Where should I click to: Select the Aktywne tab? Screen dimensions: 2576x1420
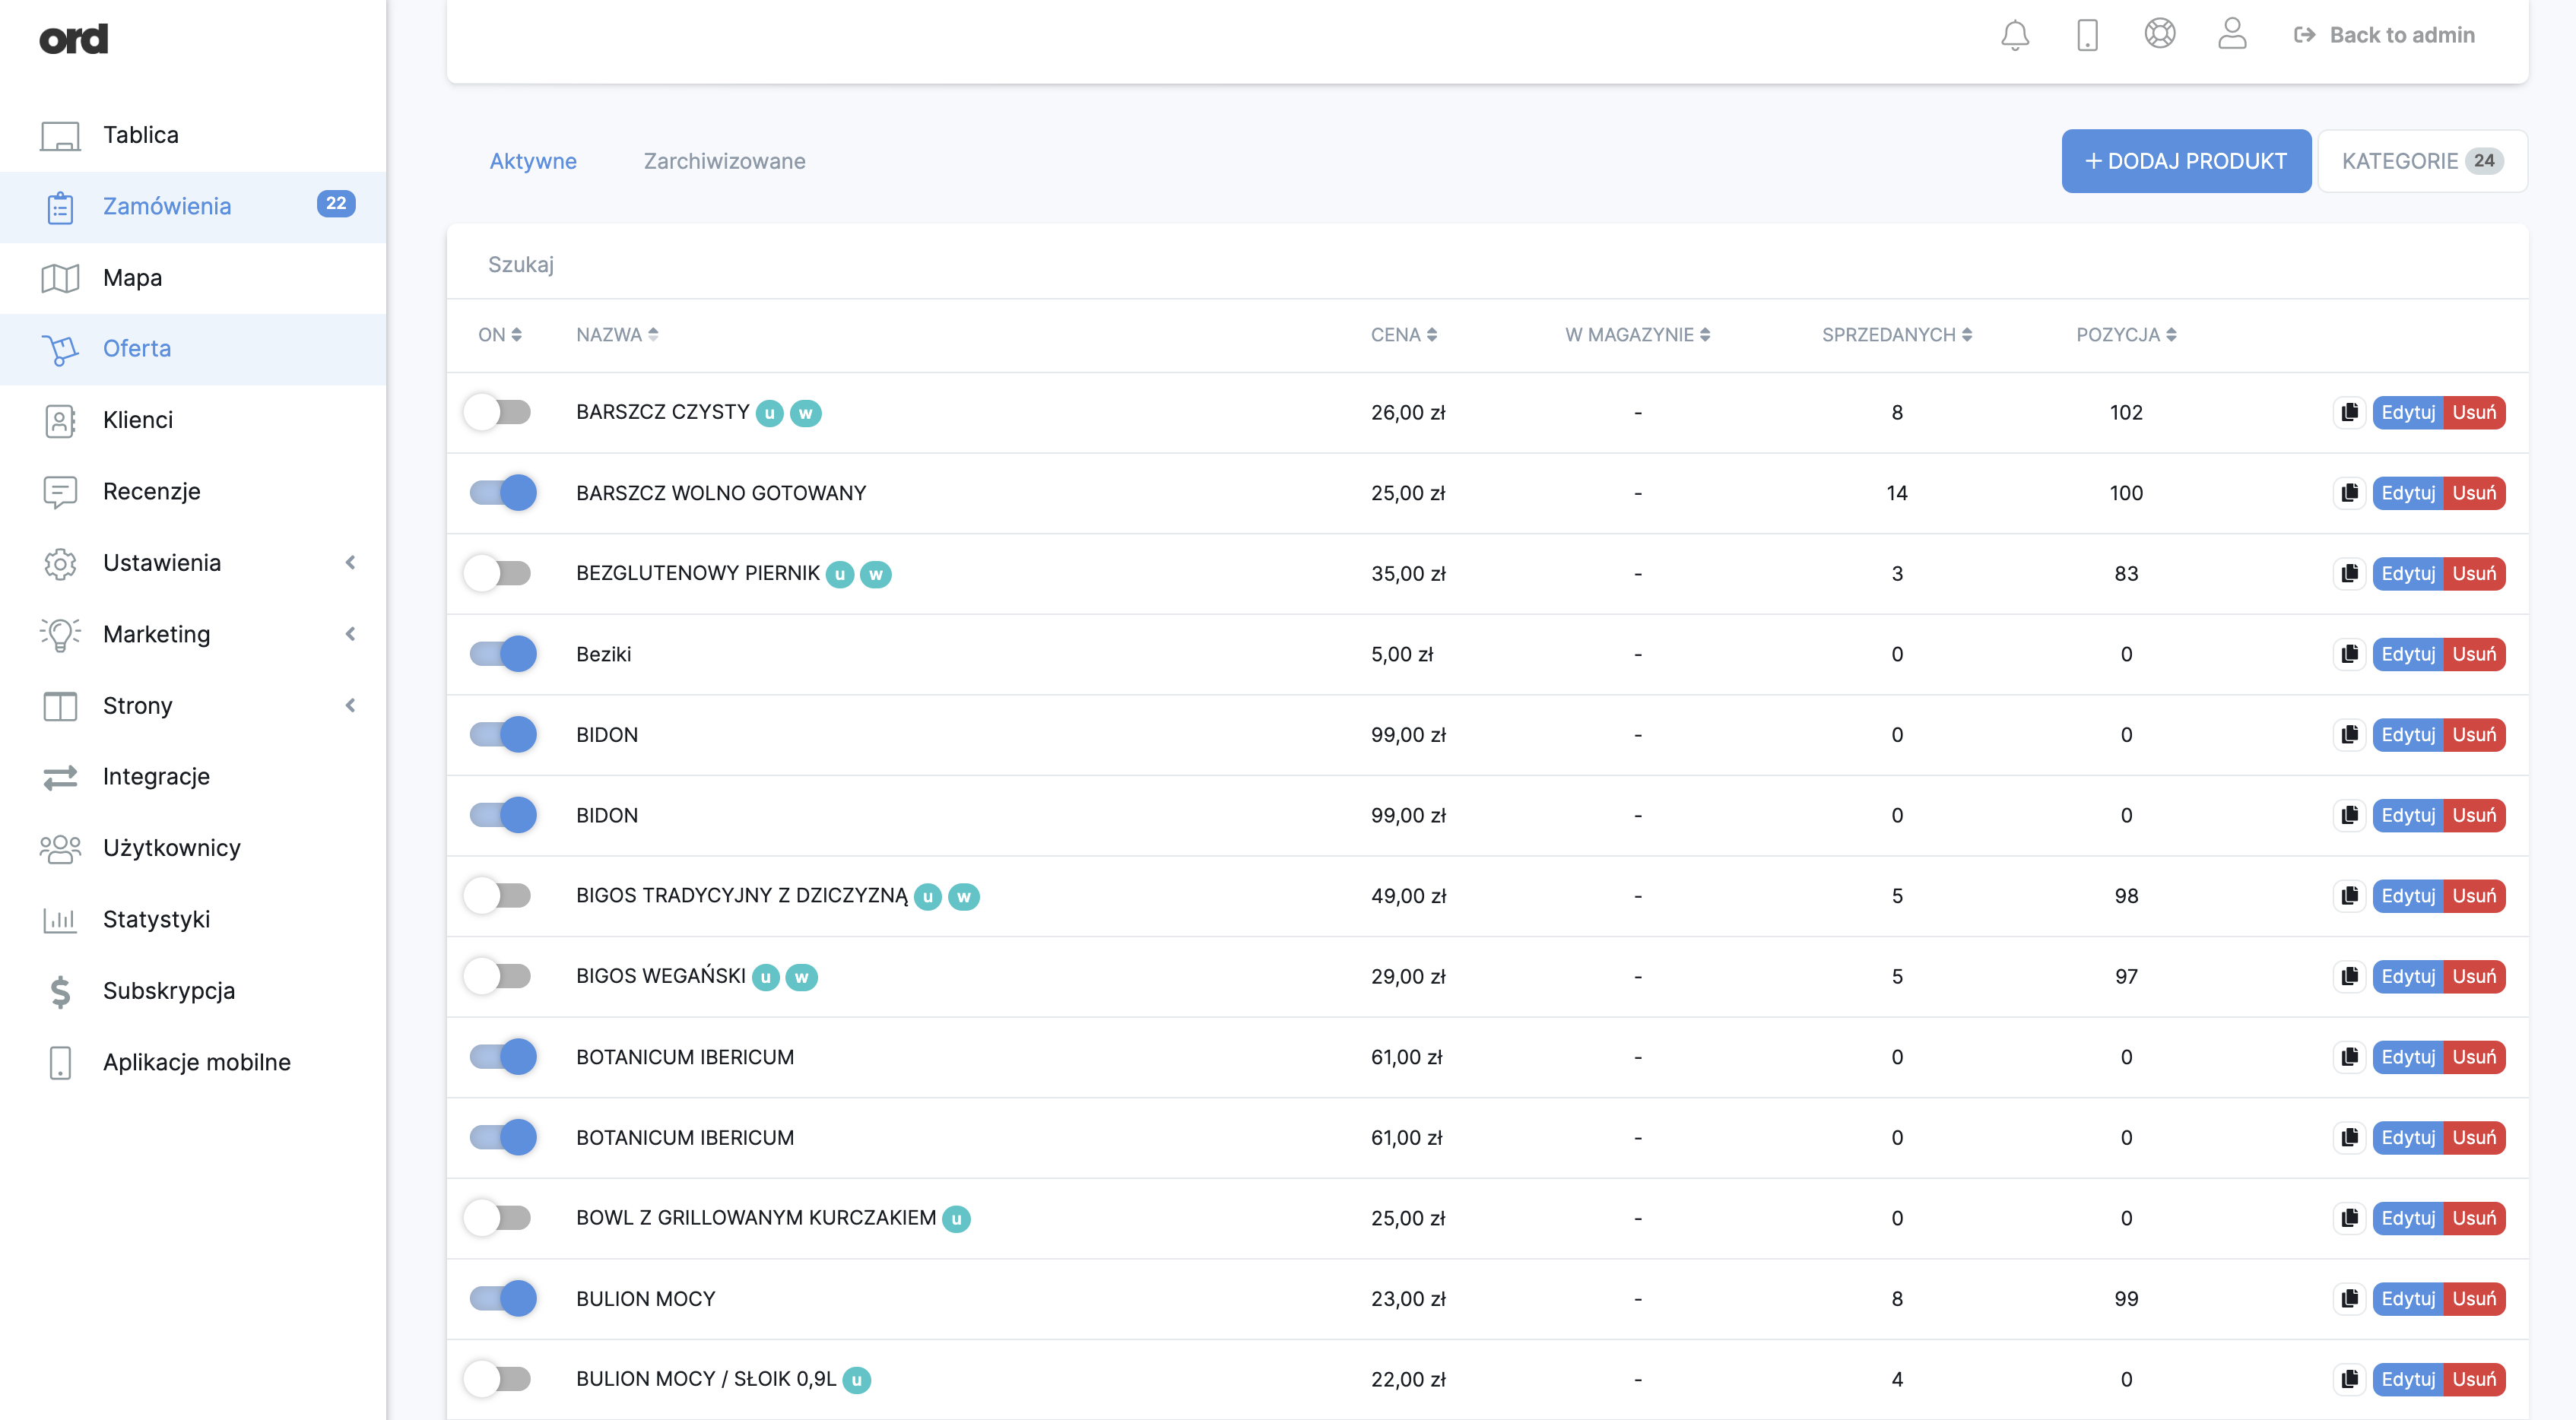pos(532,161)
